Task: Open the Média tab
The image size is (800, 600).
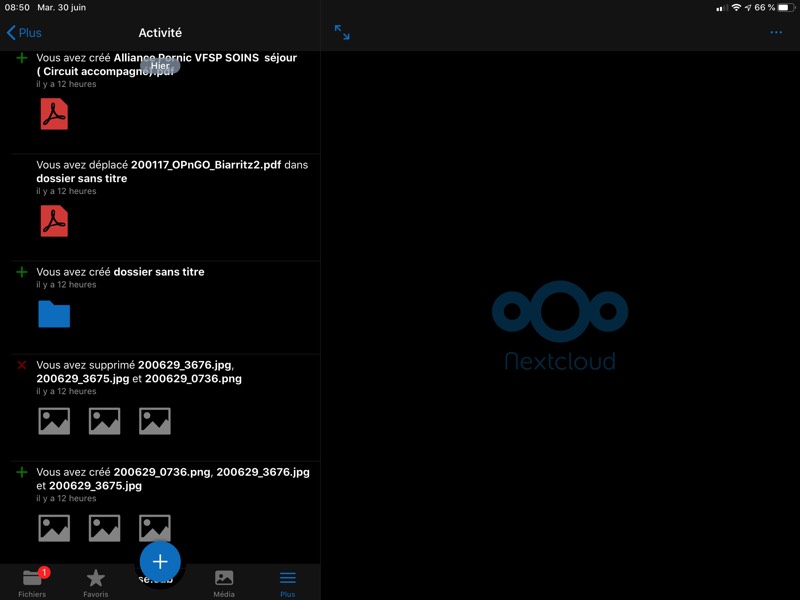Action: (224, 582)
